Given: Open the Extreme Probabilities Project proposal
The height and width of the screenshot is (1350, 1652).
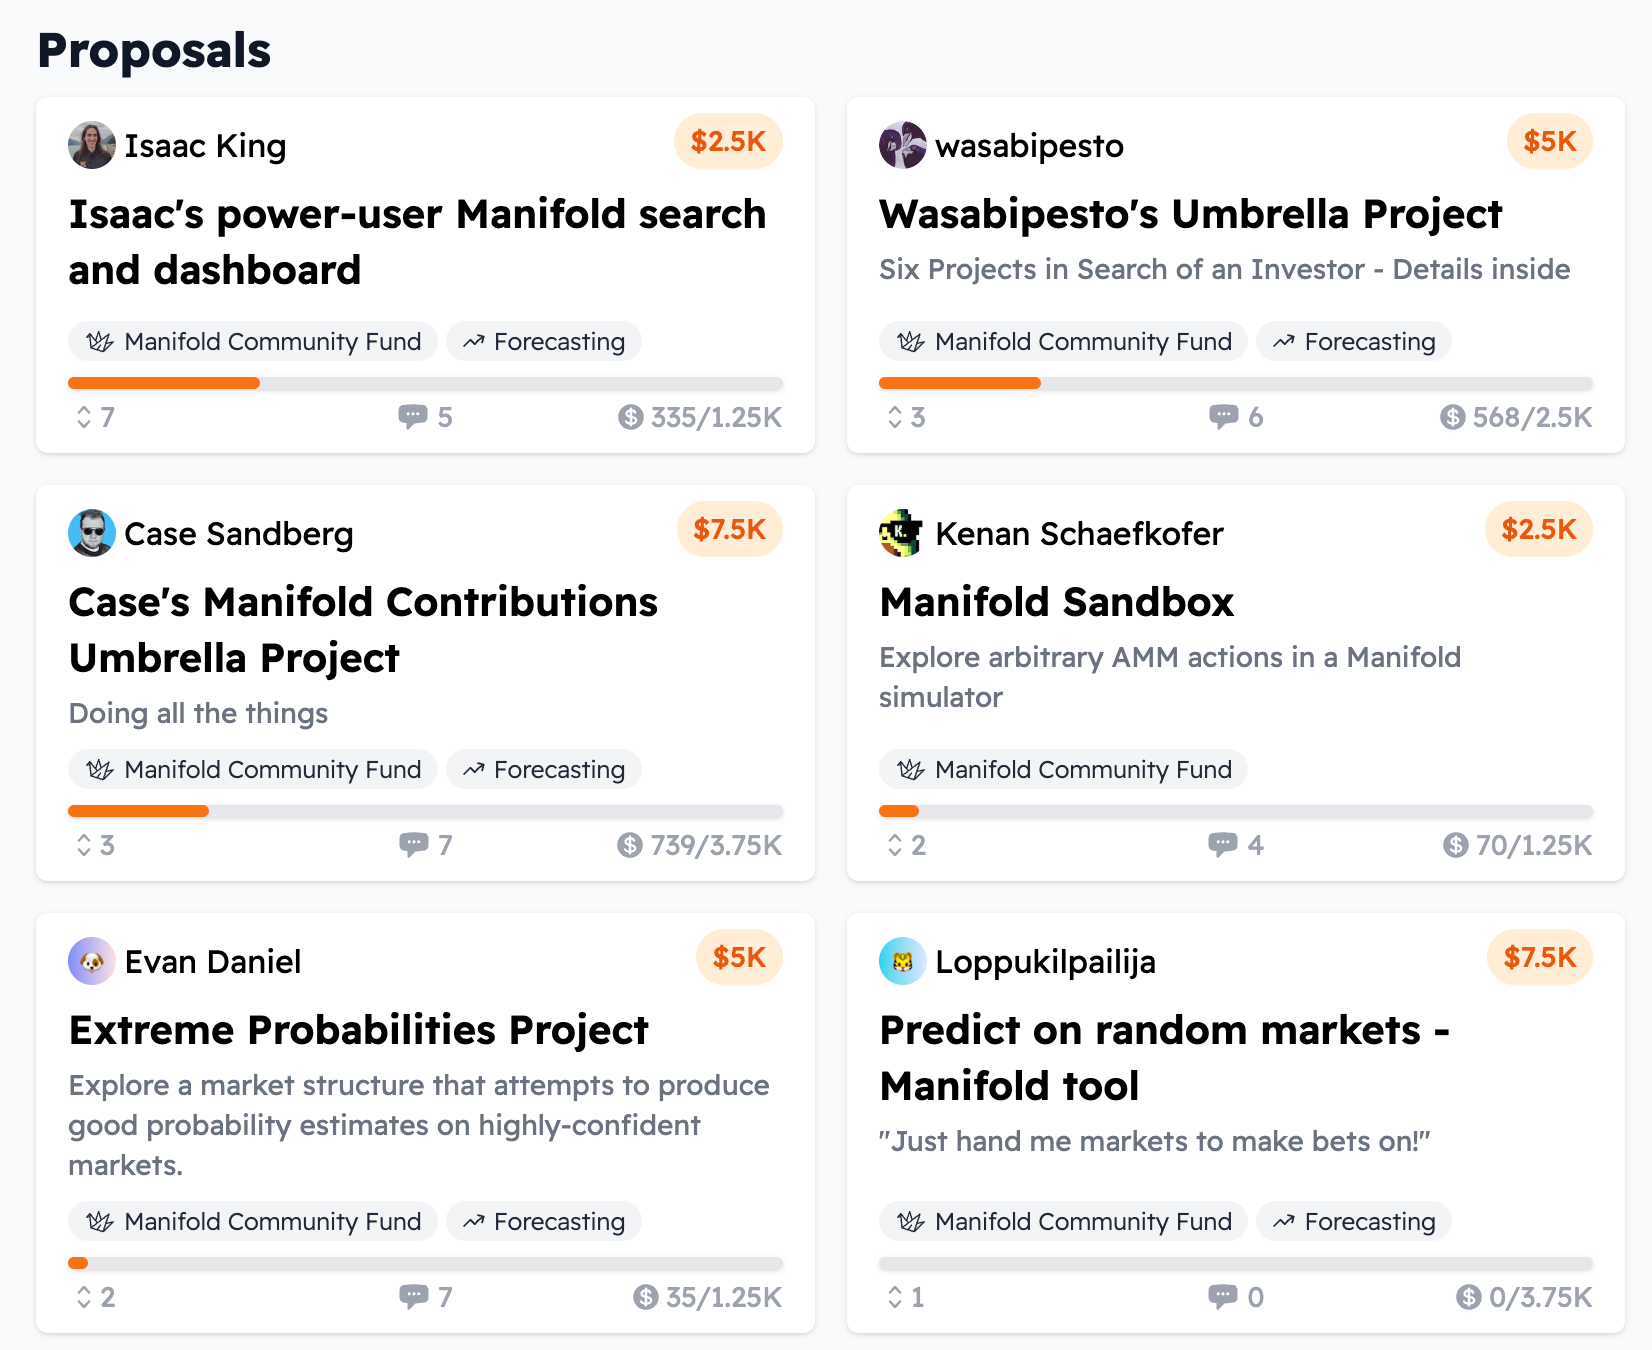Looking at the screenshot, I should point(358,1029).
